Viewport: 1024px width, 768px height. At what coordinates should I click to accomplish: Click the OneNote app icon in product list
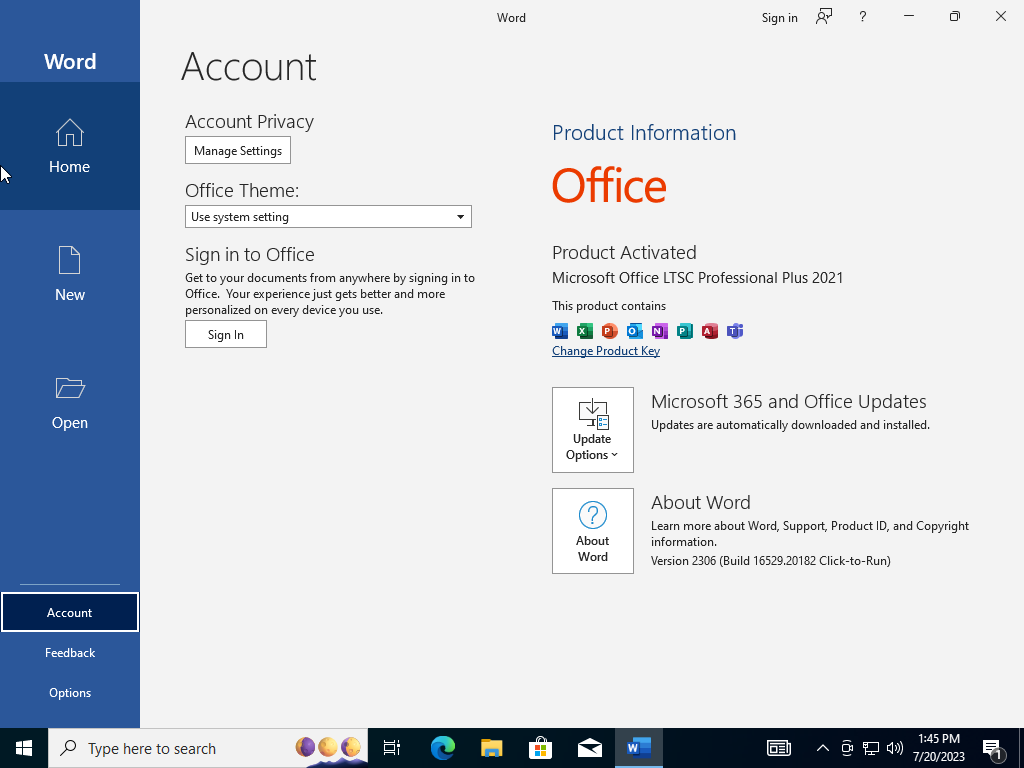point(660,331)
